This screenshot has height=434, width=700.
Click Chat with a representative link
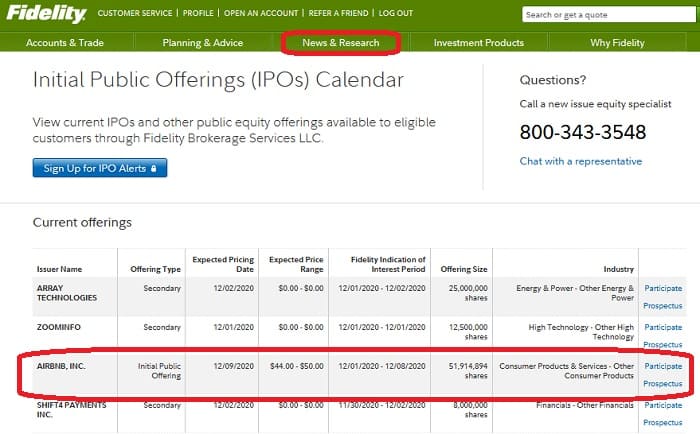(581, 161)
